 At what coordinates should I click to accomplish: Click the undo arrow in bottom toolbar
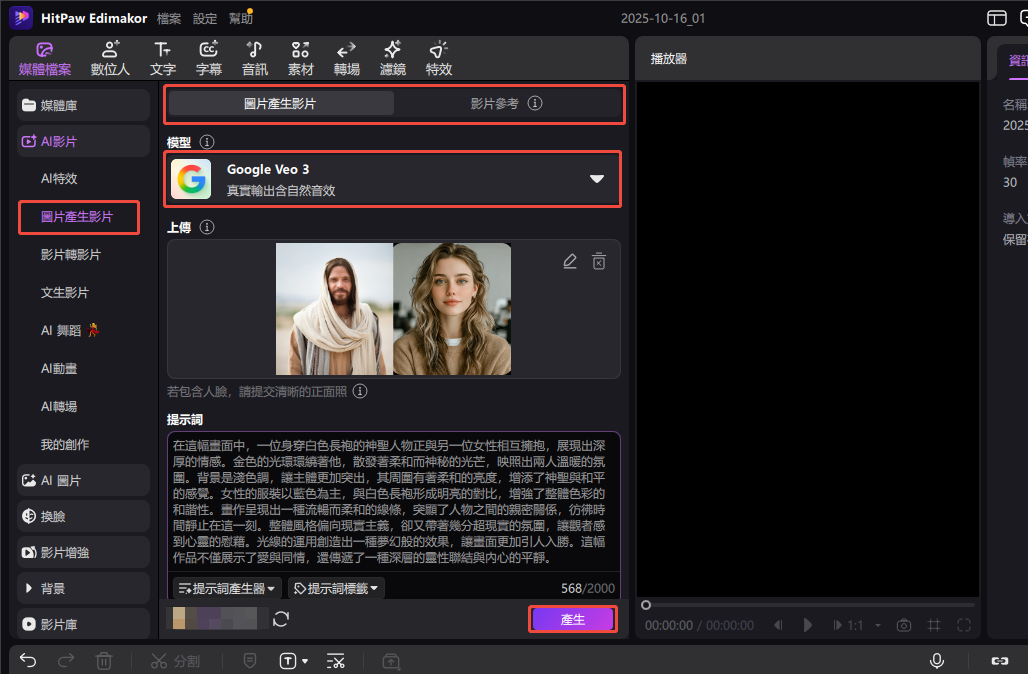[28, 660]
